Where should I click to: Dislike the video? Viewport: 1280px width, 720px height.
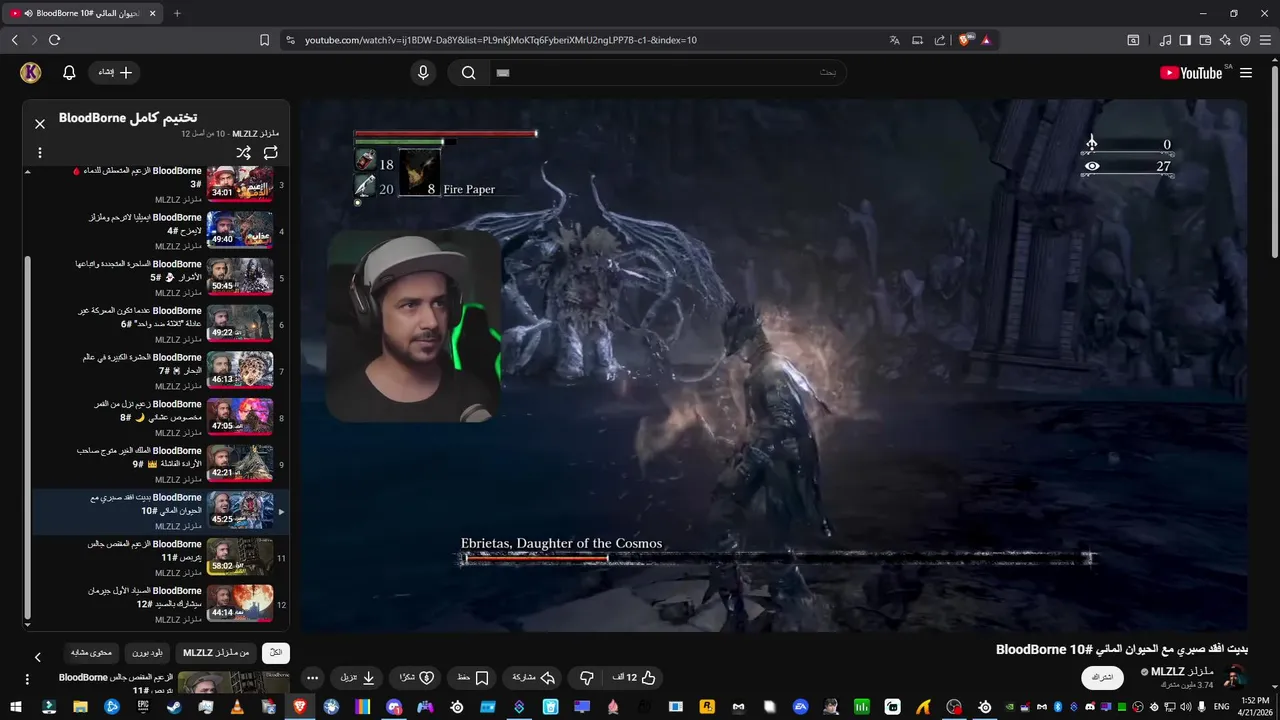tap(587, 678)
